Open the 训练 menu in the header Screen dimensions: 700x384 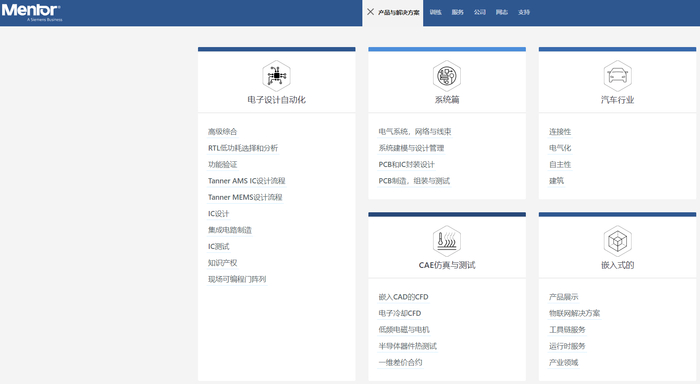[436, 13]
